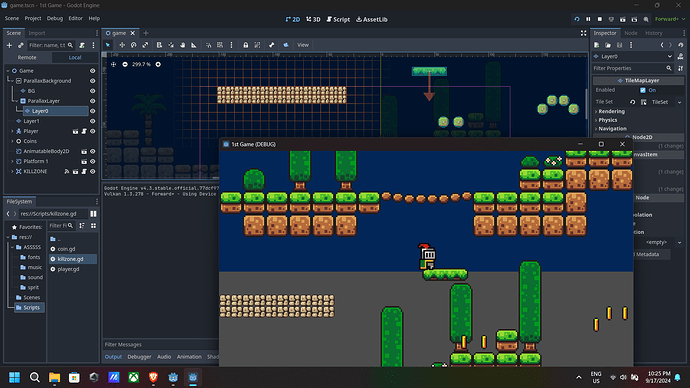
Task: Hide the Layer1 node
Action: point(92,121)
